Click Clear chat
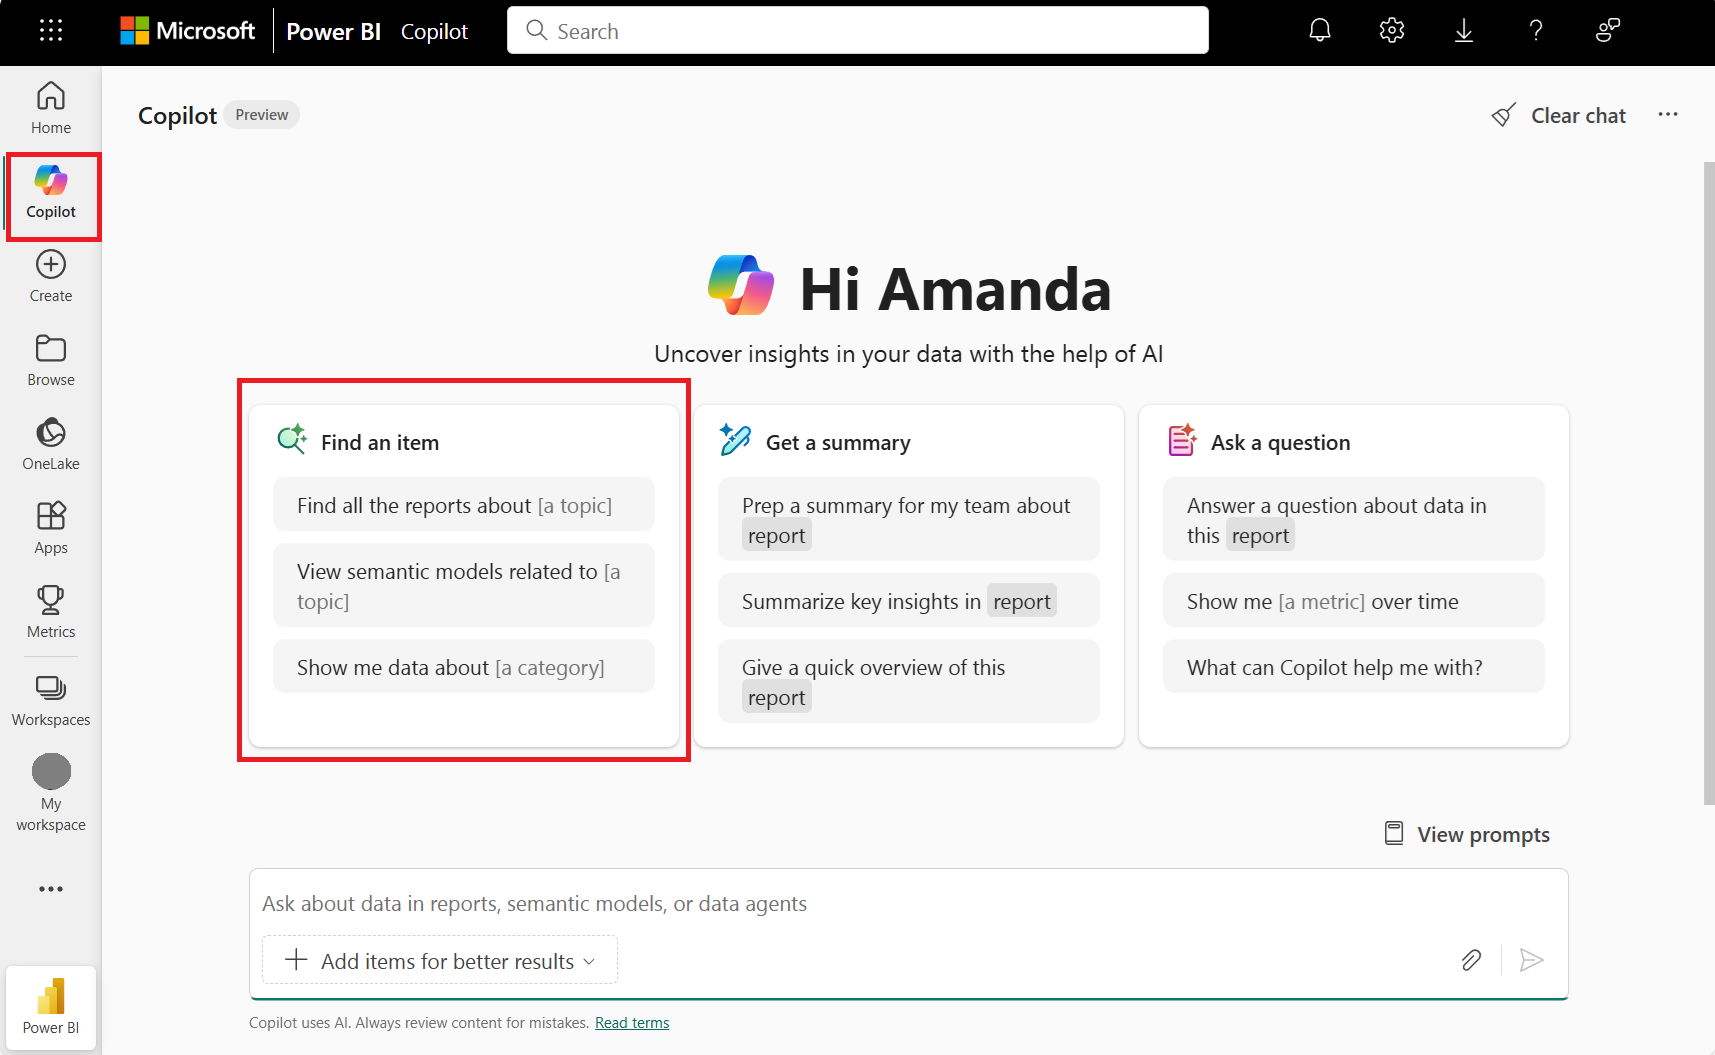 1559,115
